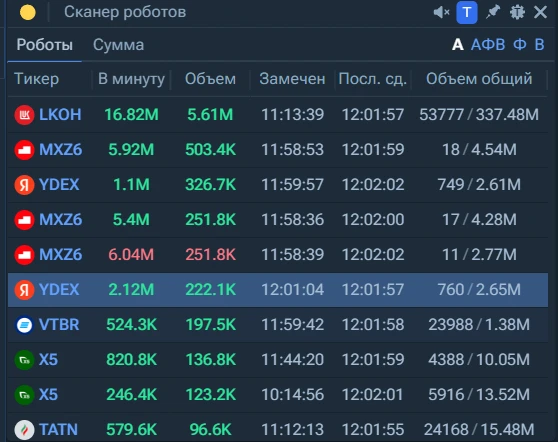Pin the robot scanner widget
Screen dimensions: 558x442
[493, 12]
